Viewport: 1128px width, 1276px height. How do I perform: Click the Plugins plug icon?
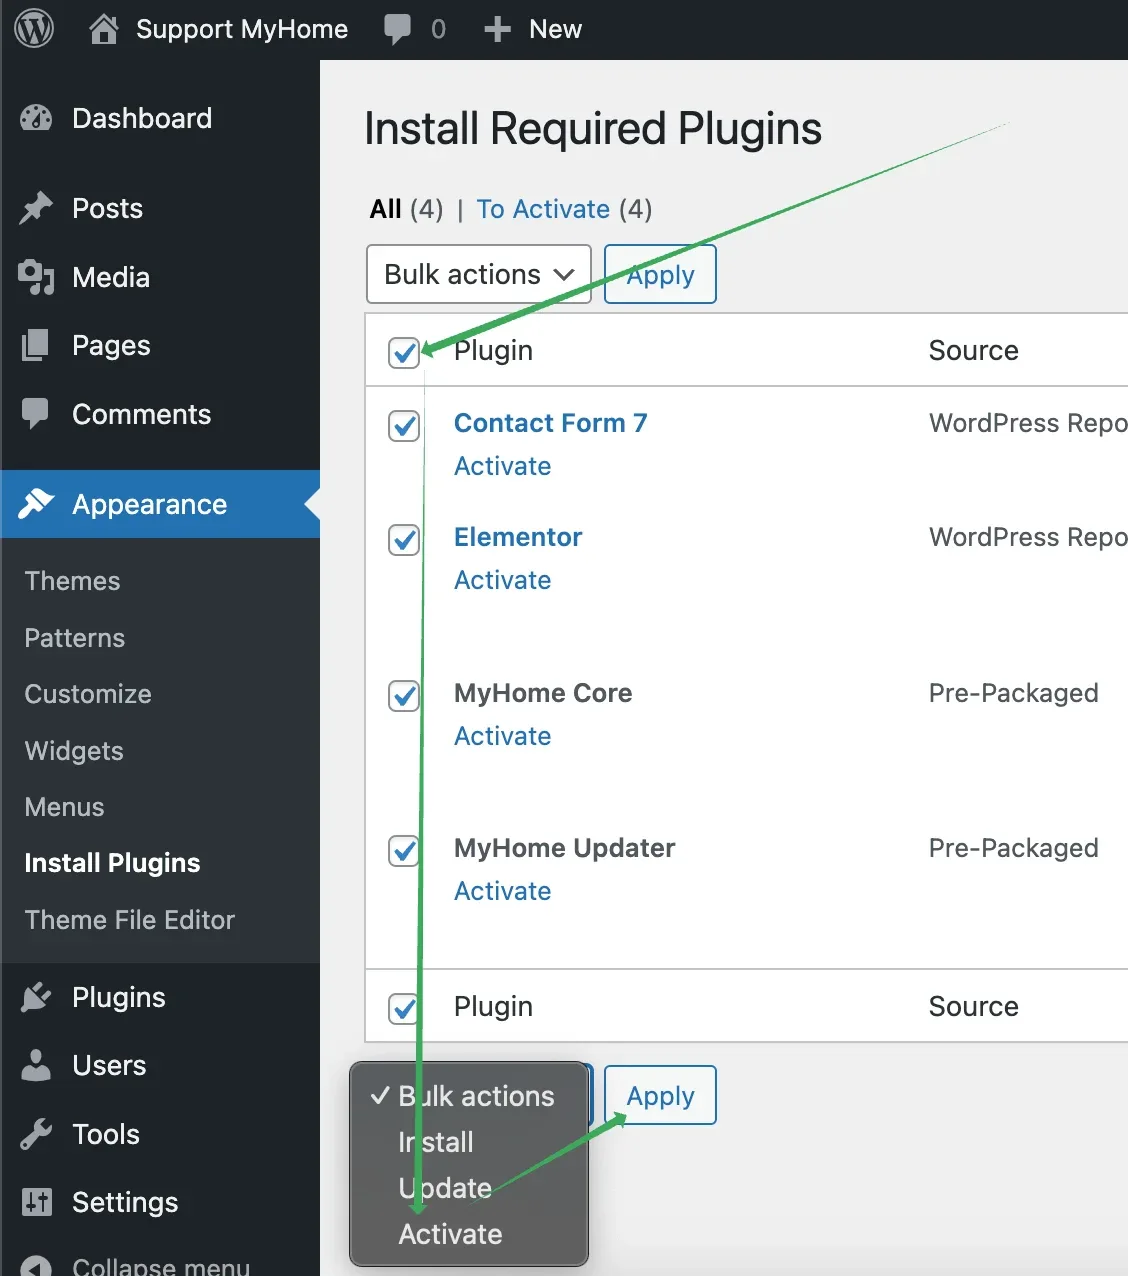click(36, 997)
